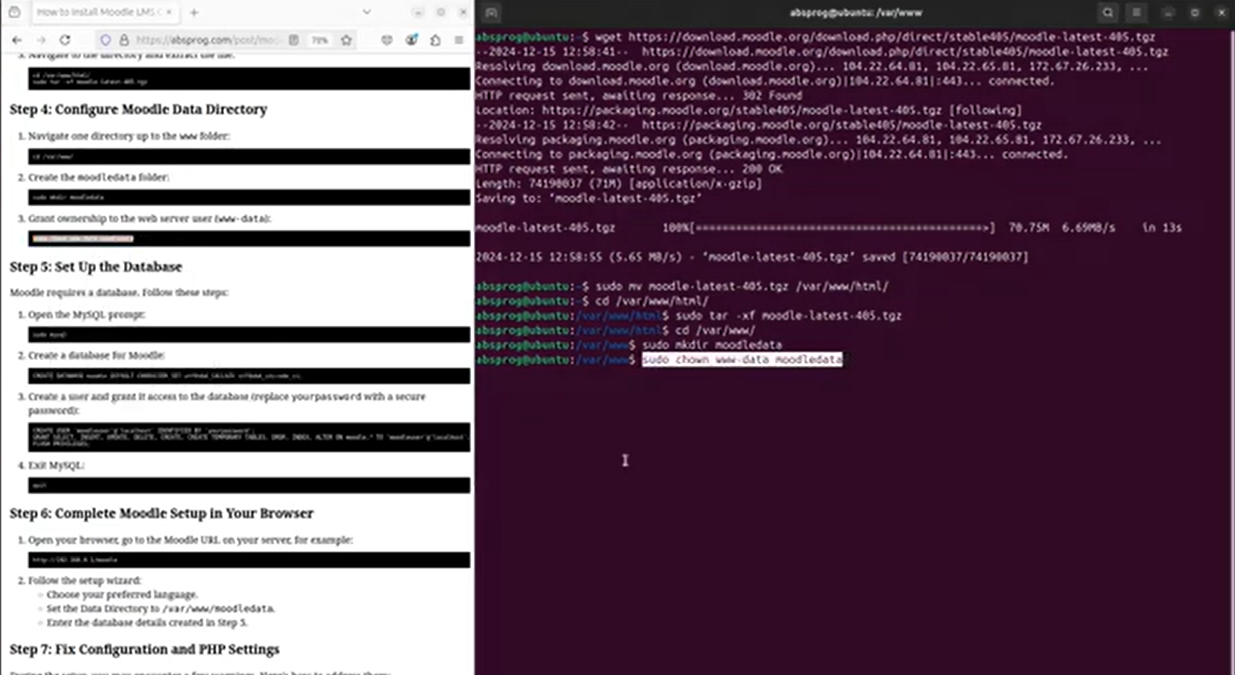Image resolution: width=1235 pixels, height=675 pixels.
Task: Click terminal line 'cd /var/www/html/'
Action: tap(592, 300)
